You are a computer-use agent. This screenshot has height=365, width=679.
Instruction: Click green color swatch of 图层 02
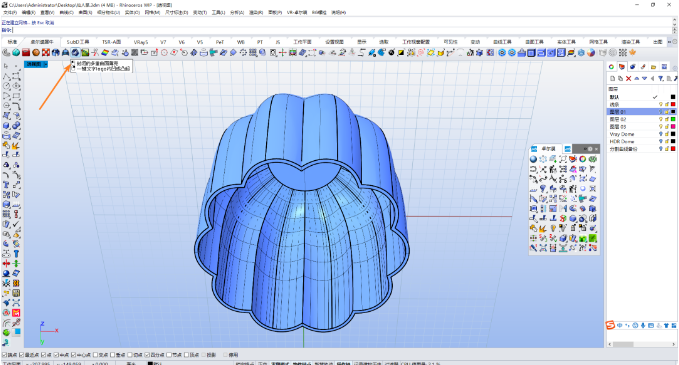[x=673, y=119]
